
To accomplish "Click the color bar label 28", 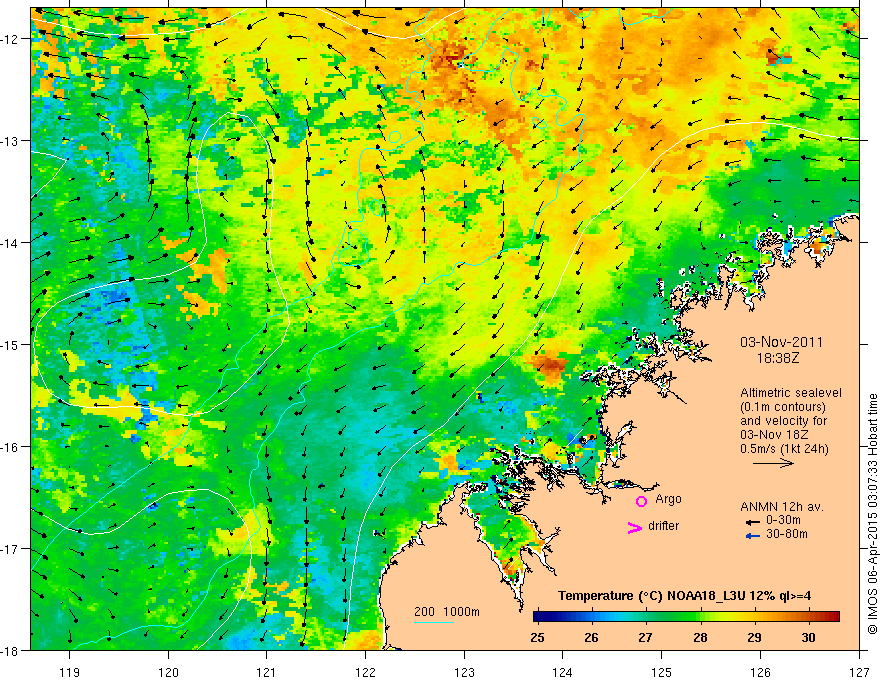I will click(x=700, y=638).
